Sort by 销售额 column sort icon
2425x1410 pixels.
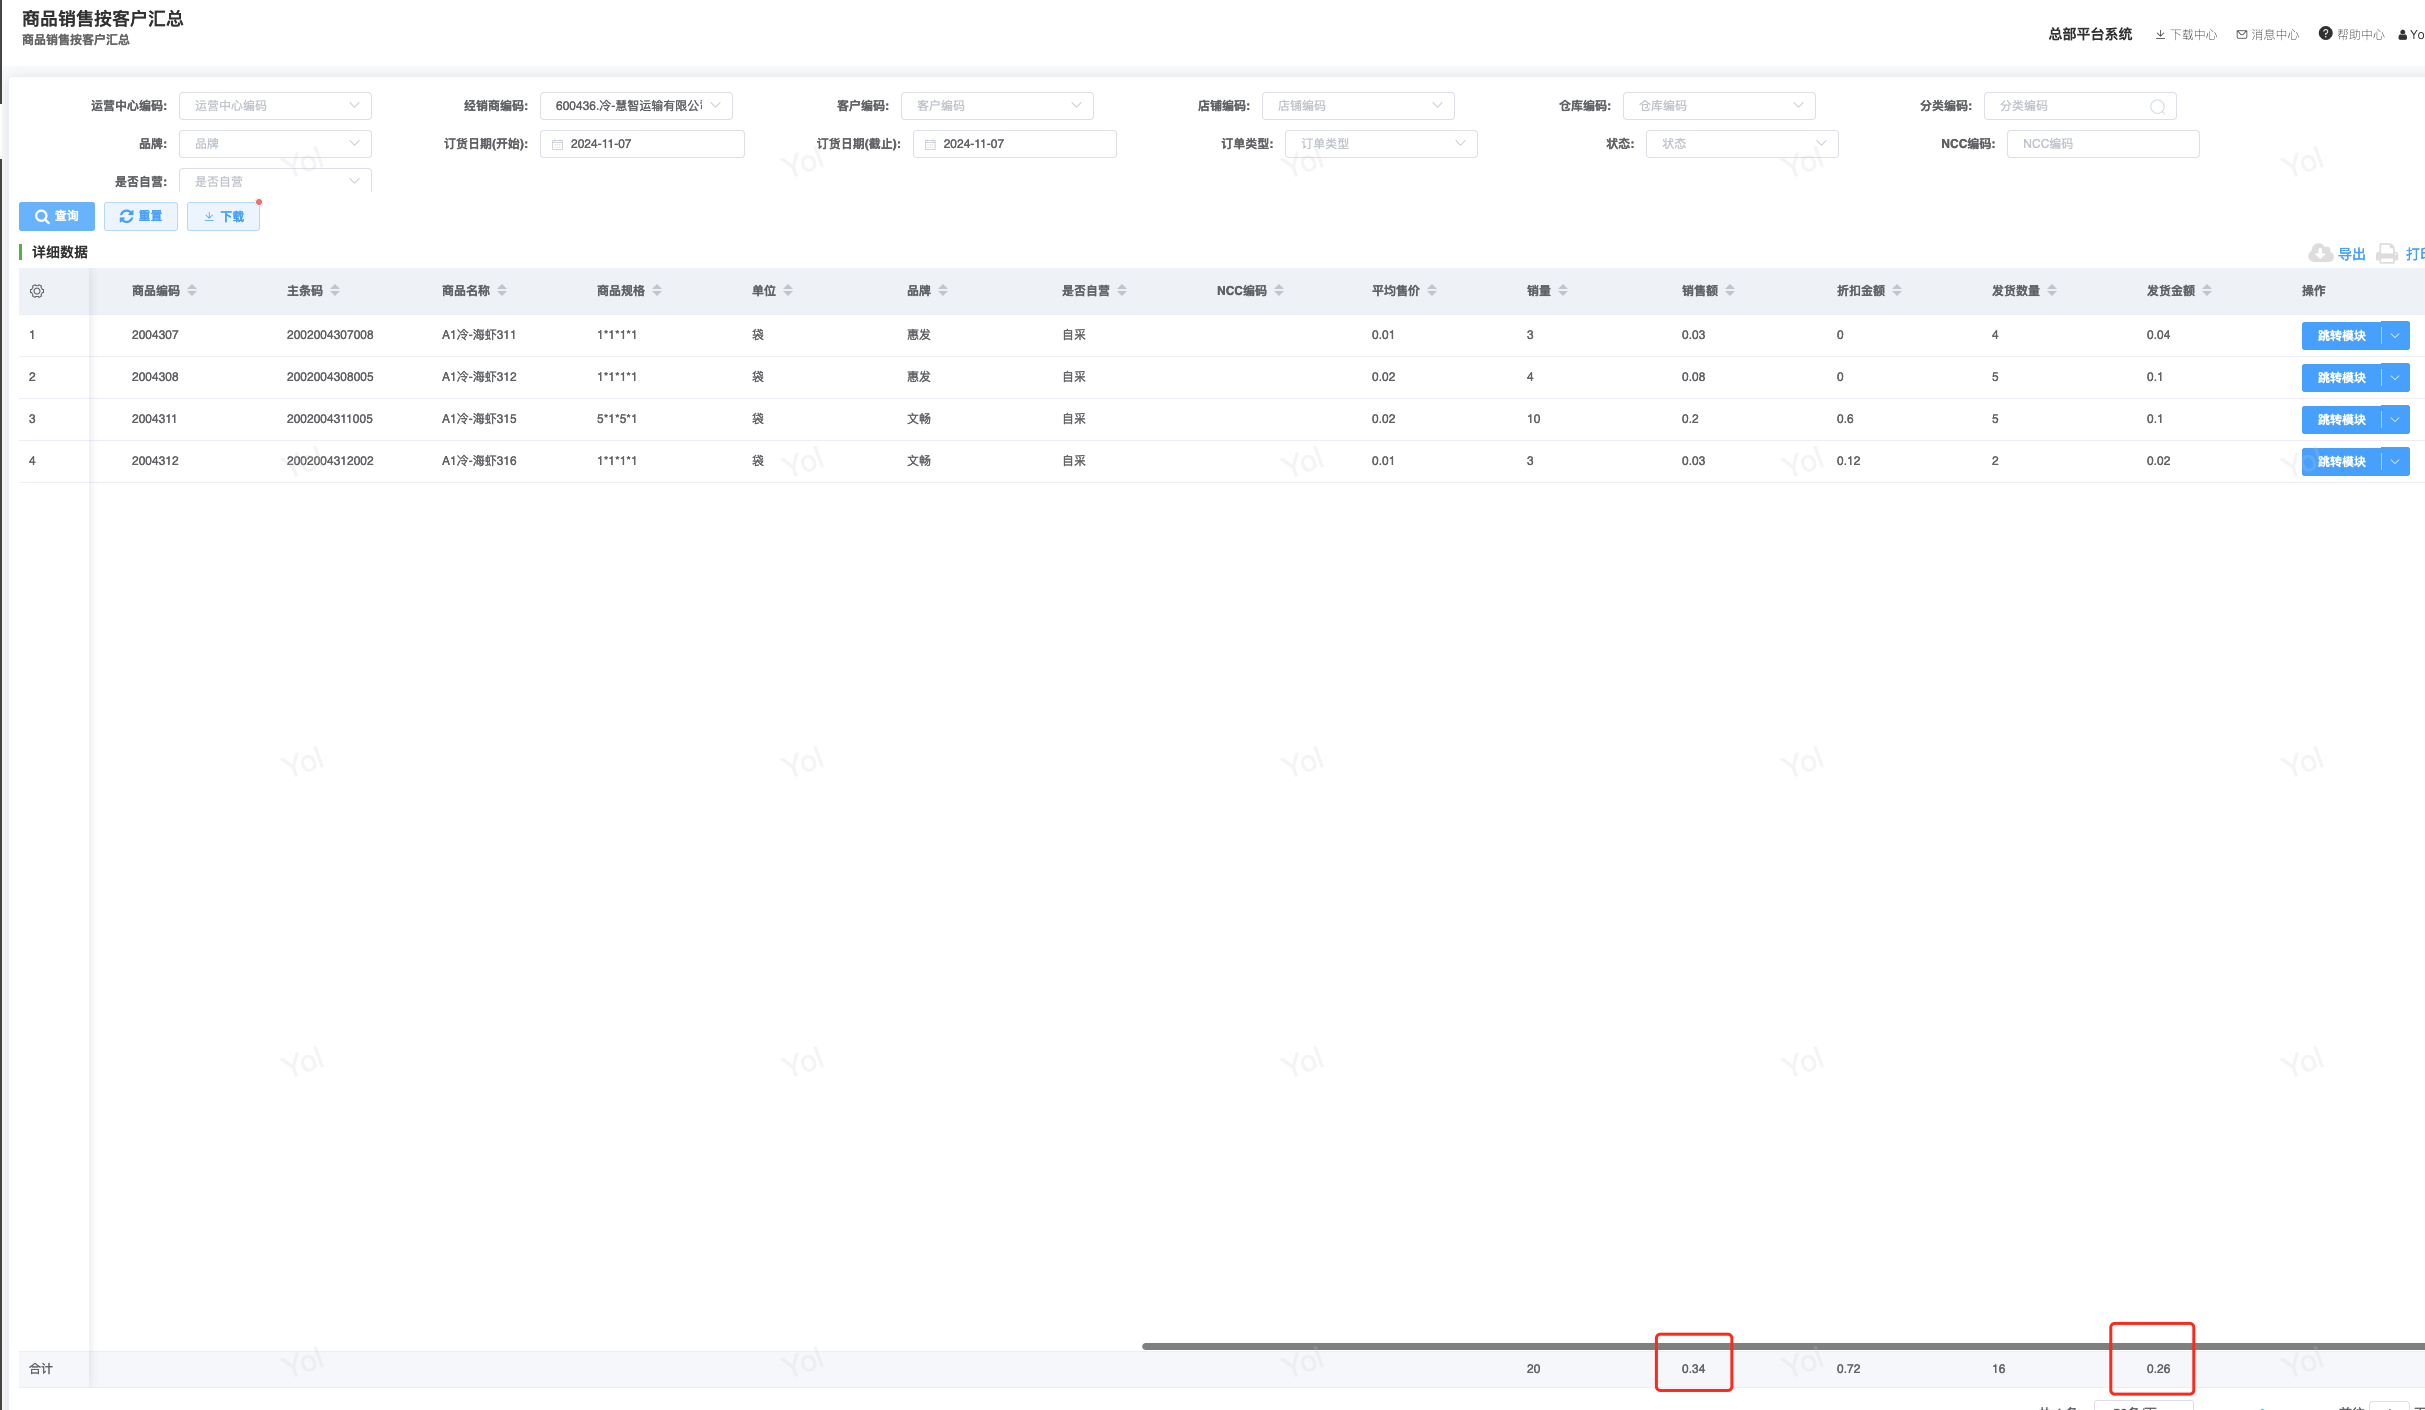tap(1730, 291)
